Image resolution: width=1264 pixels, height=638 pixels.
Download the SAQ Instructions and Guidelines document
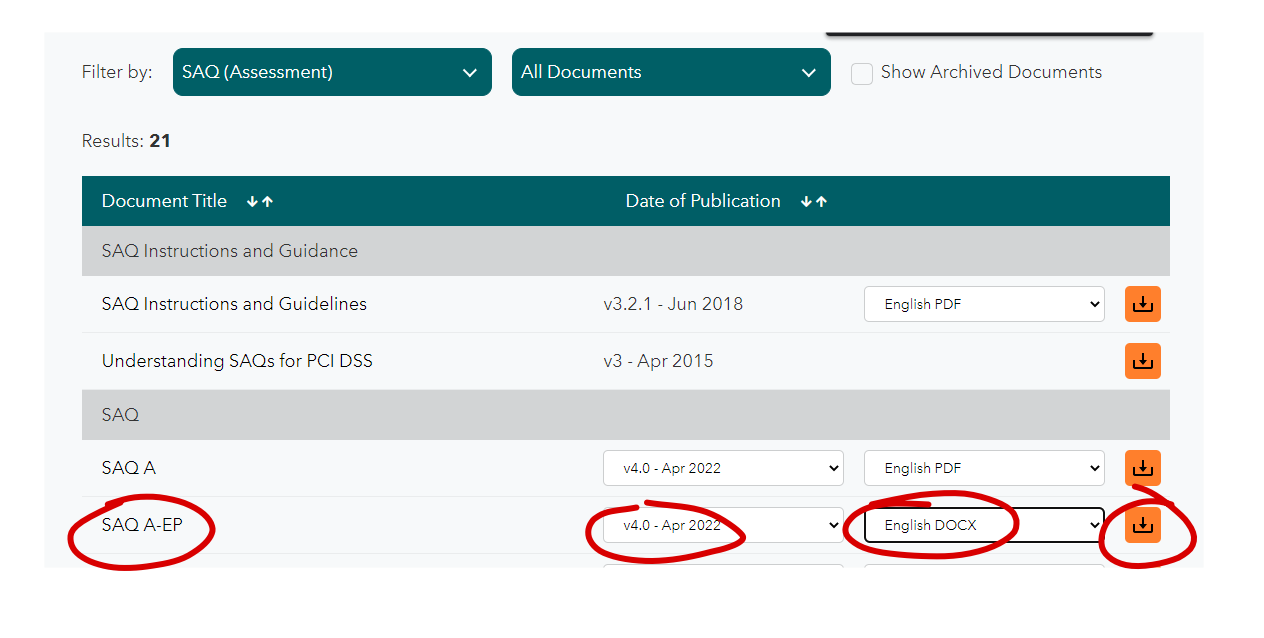pyautogui.click(x=1142, y=304)
